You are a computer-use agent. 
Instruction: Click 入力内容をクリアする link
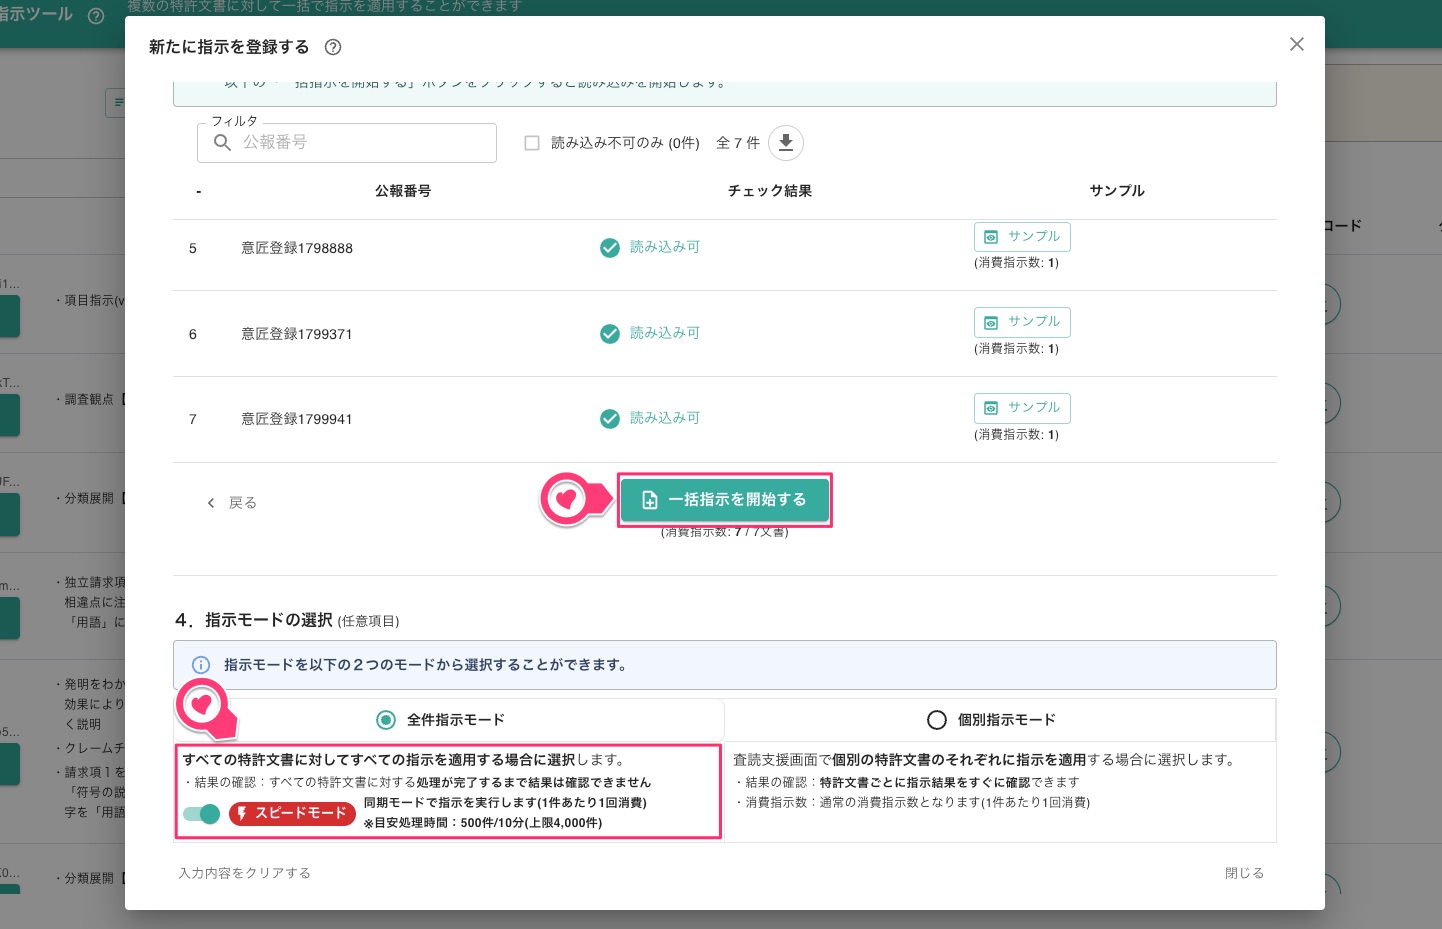[245, 873]
